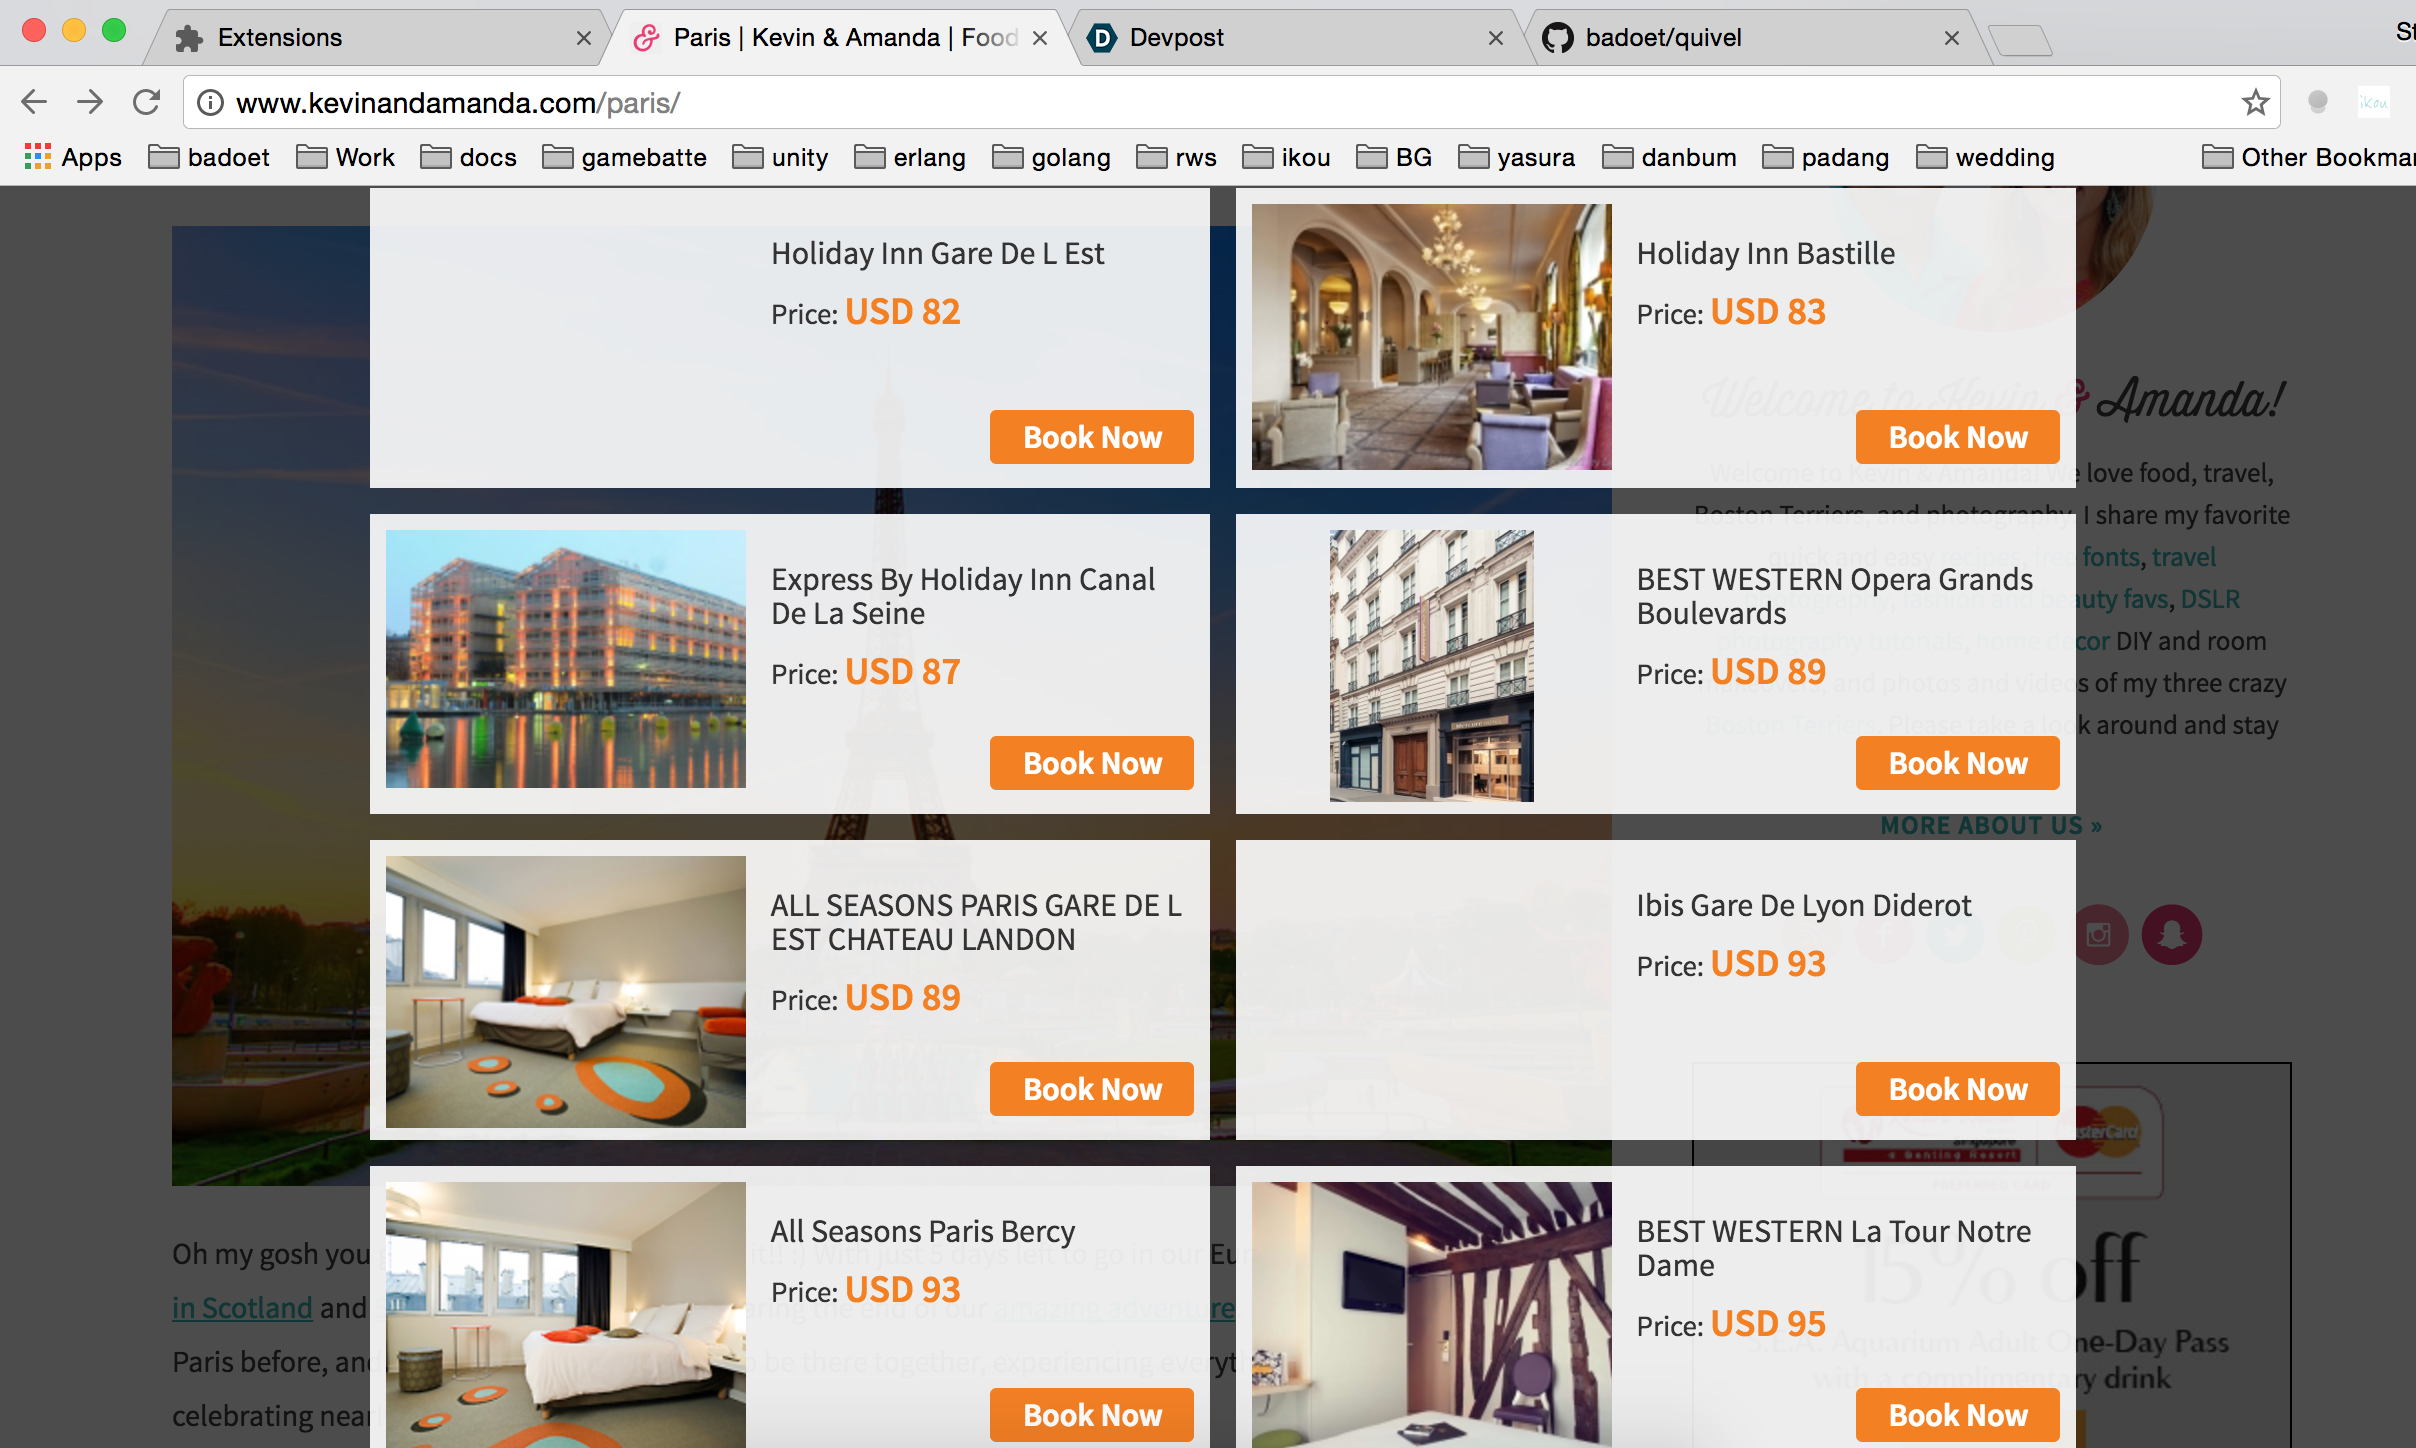This screenshot has width=2416, height=1448.
Task: Expand the wedding bookmarks folder
Action: [1985, 157]
